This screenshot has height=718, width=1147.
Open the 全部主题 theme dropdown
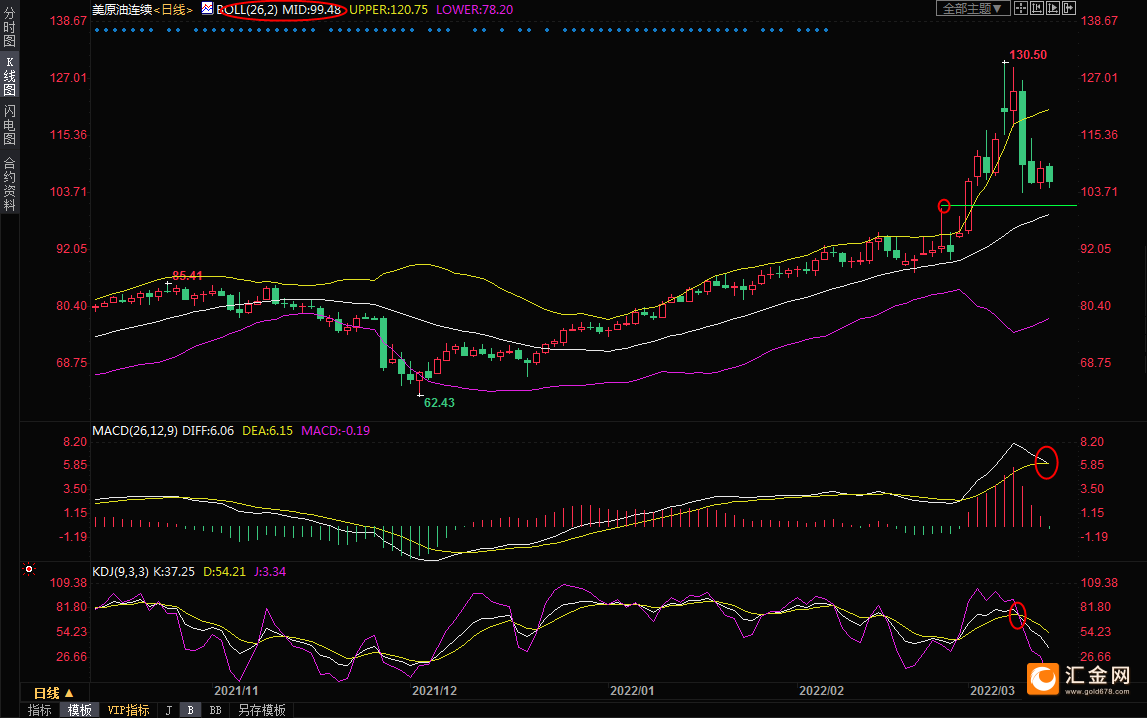tap(972, 8)
